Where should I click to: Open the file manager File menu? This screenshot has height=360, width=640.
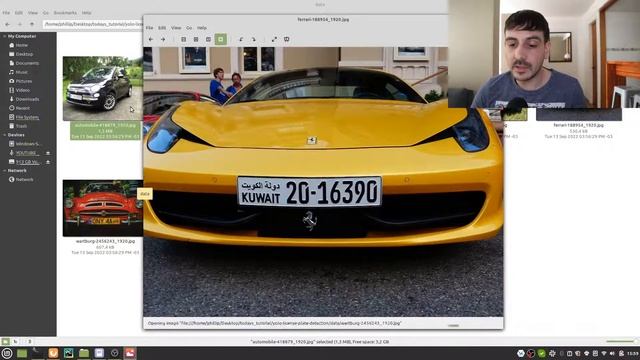tap(6, 13)
